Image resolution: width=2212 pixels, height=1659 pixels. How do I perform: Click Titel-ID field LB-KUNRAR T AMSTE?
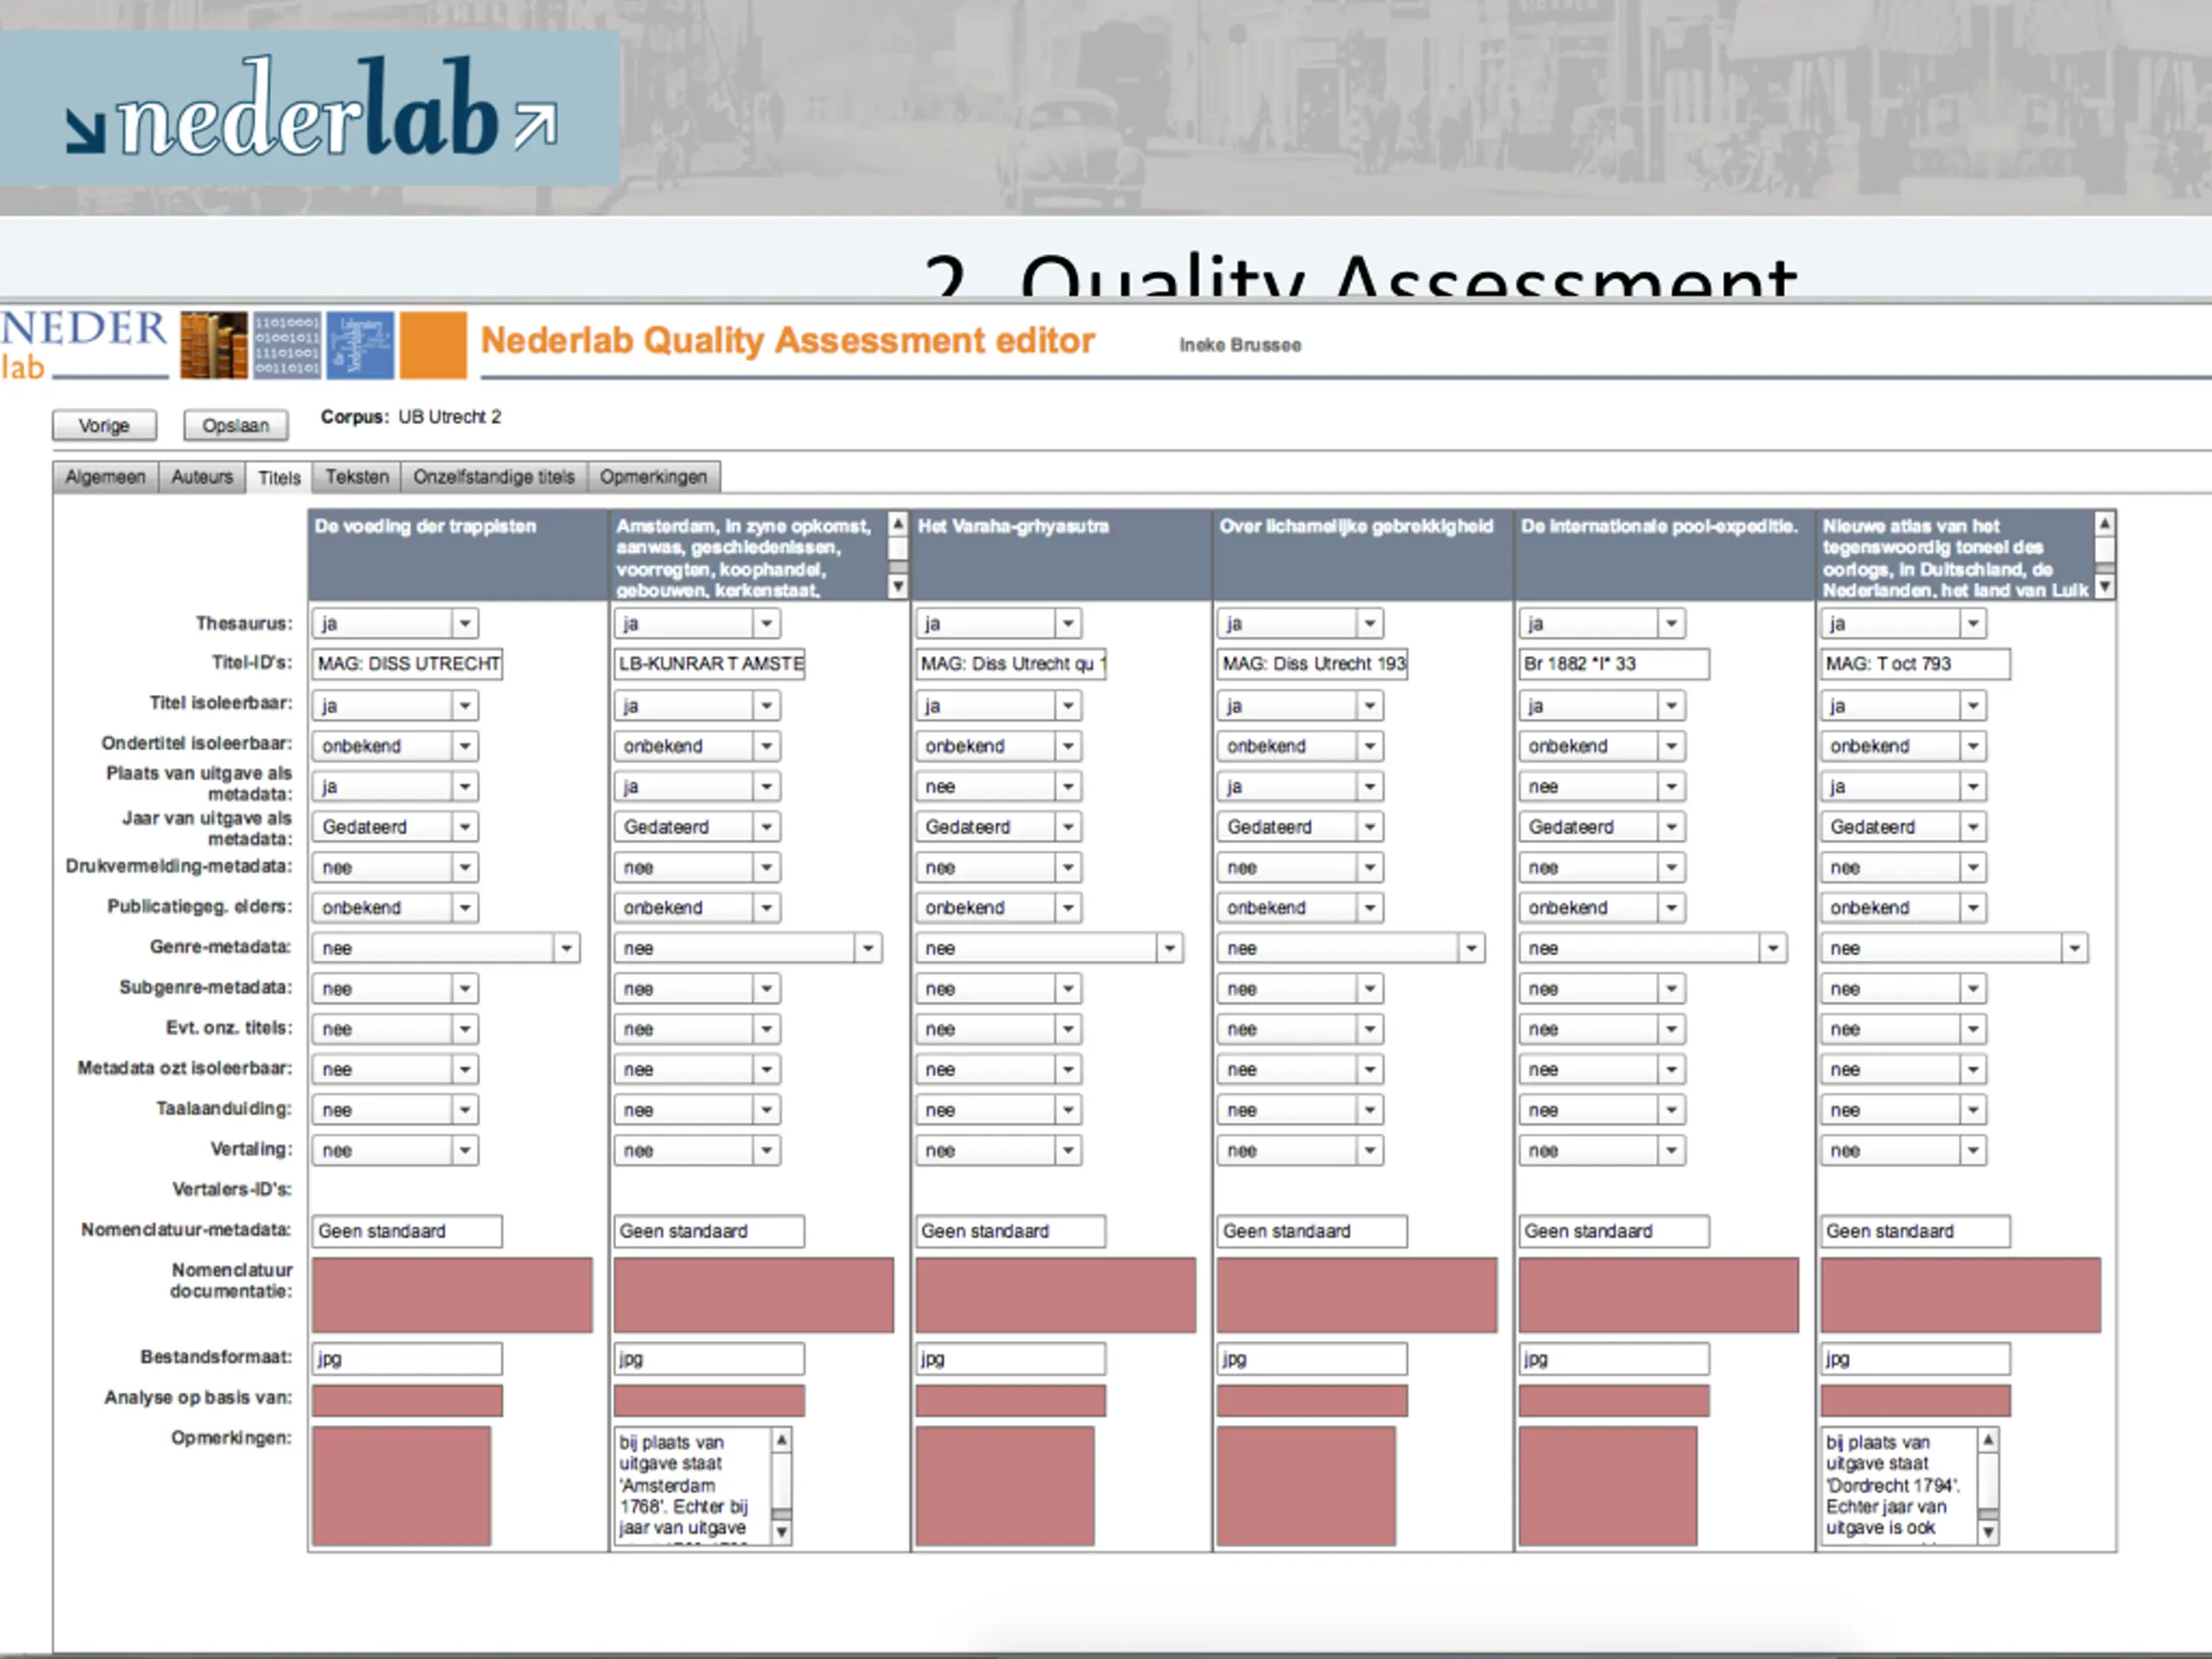tap(710, 664)
